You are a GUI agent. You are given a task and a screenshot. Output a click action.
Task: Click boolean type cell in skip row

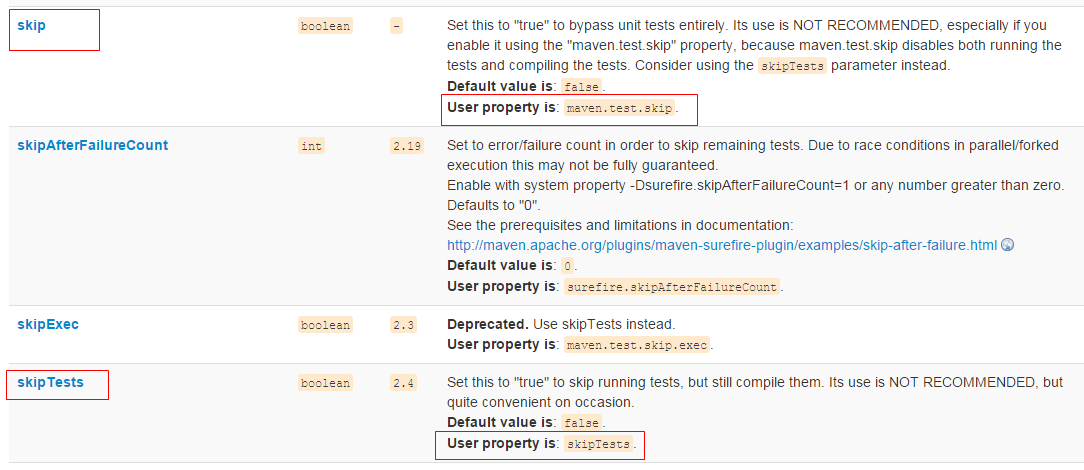coord(326,26)
